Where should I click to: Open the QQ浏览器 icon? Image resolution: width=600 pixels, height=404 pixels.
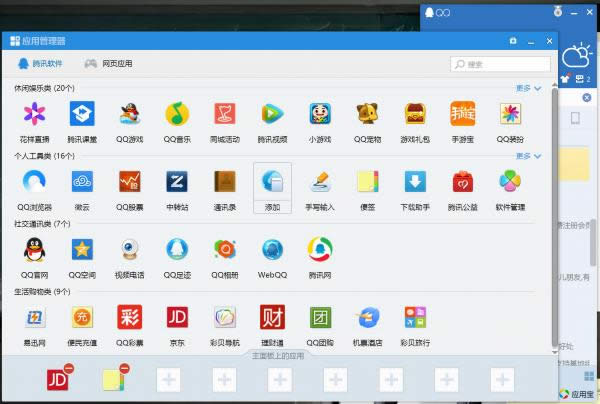point(34,183)
